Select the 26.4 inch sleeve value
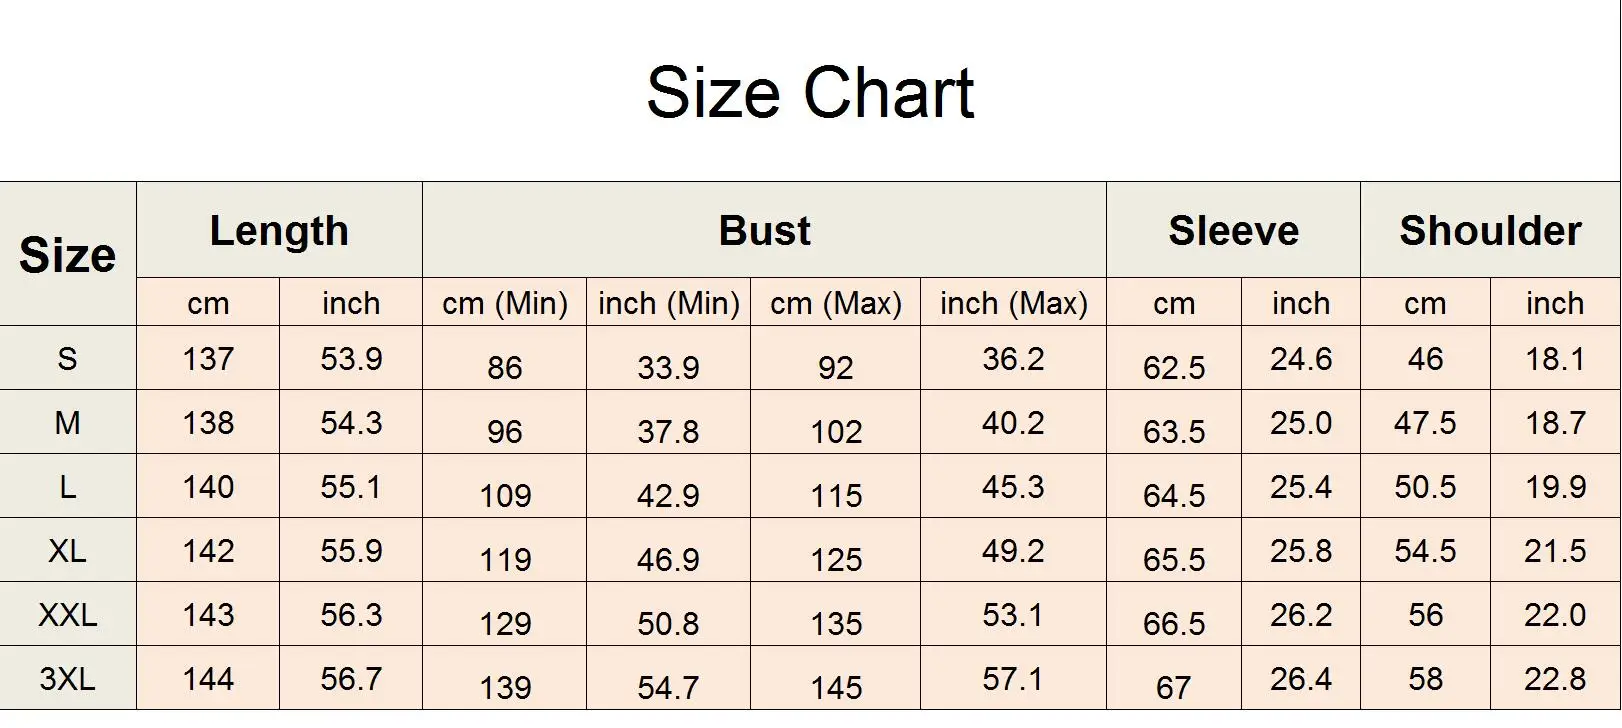 pos(1300,679)
